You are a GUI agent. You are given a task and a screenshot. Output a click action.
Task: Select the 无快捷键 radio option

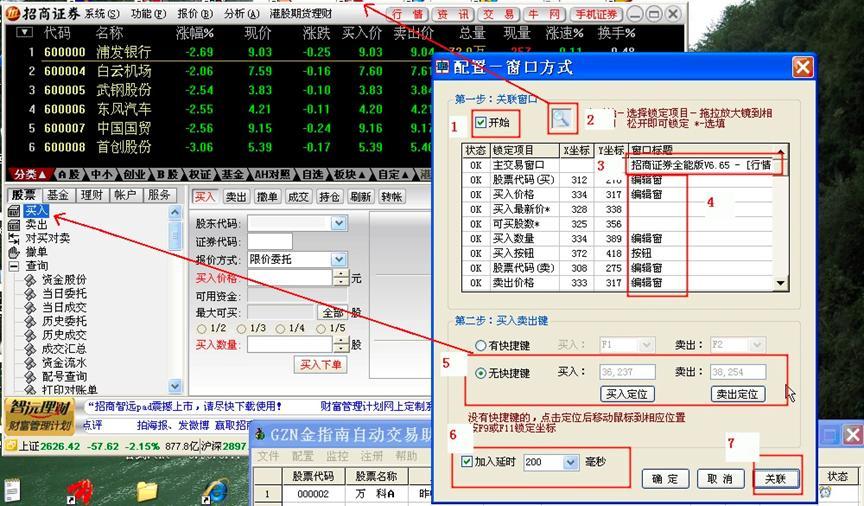click(x=480, y=373)
